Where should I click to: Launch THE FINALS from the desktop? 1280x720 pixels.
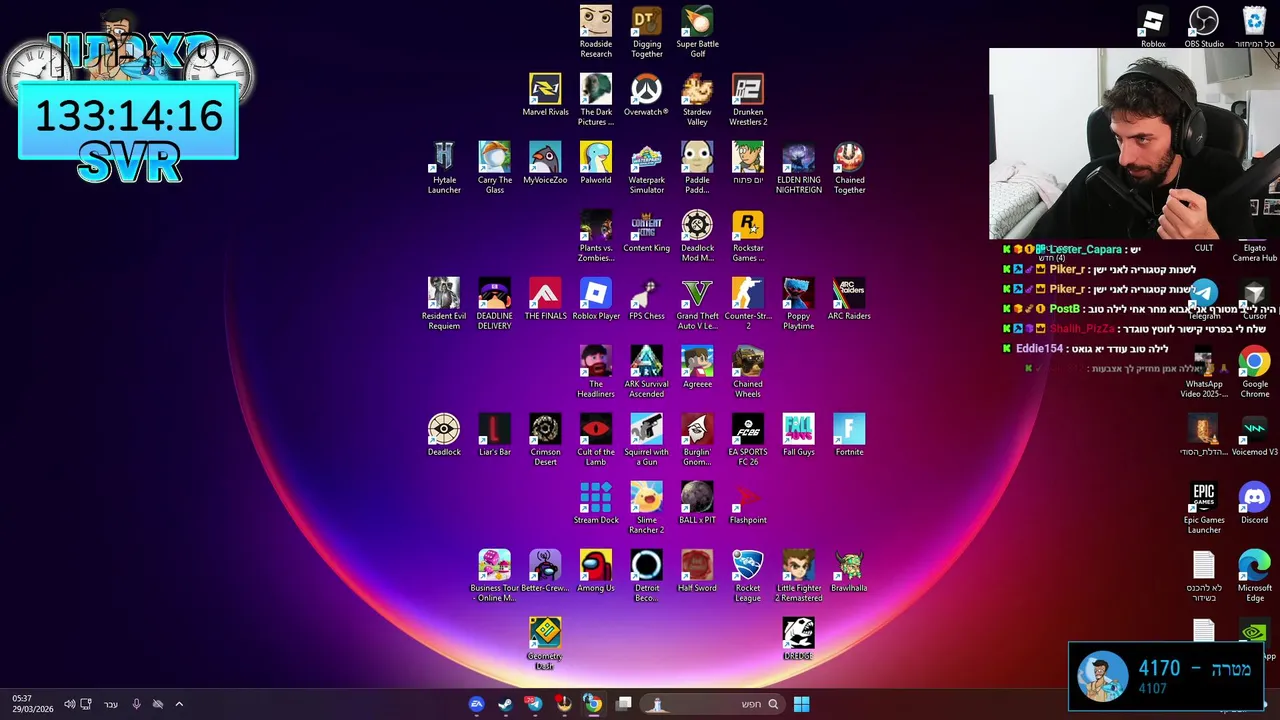545,299
